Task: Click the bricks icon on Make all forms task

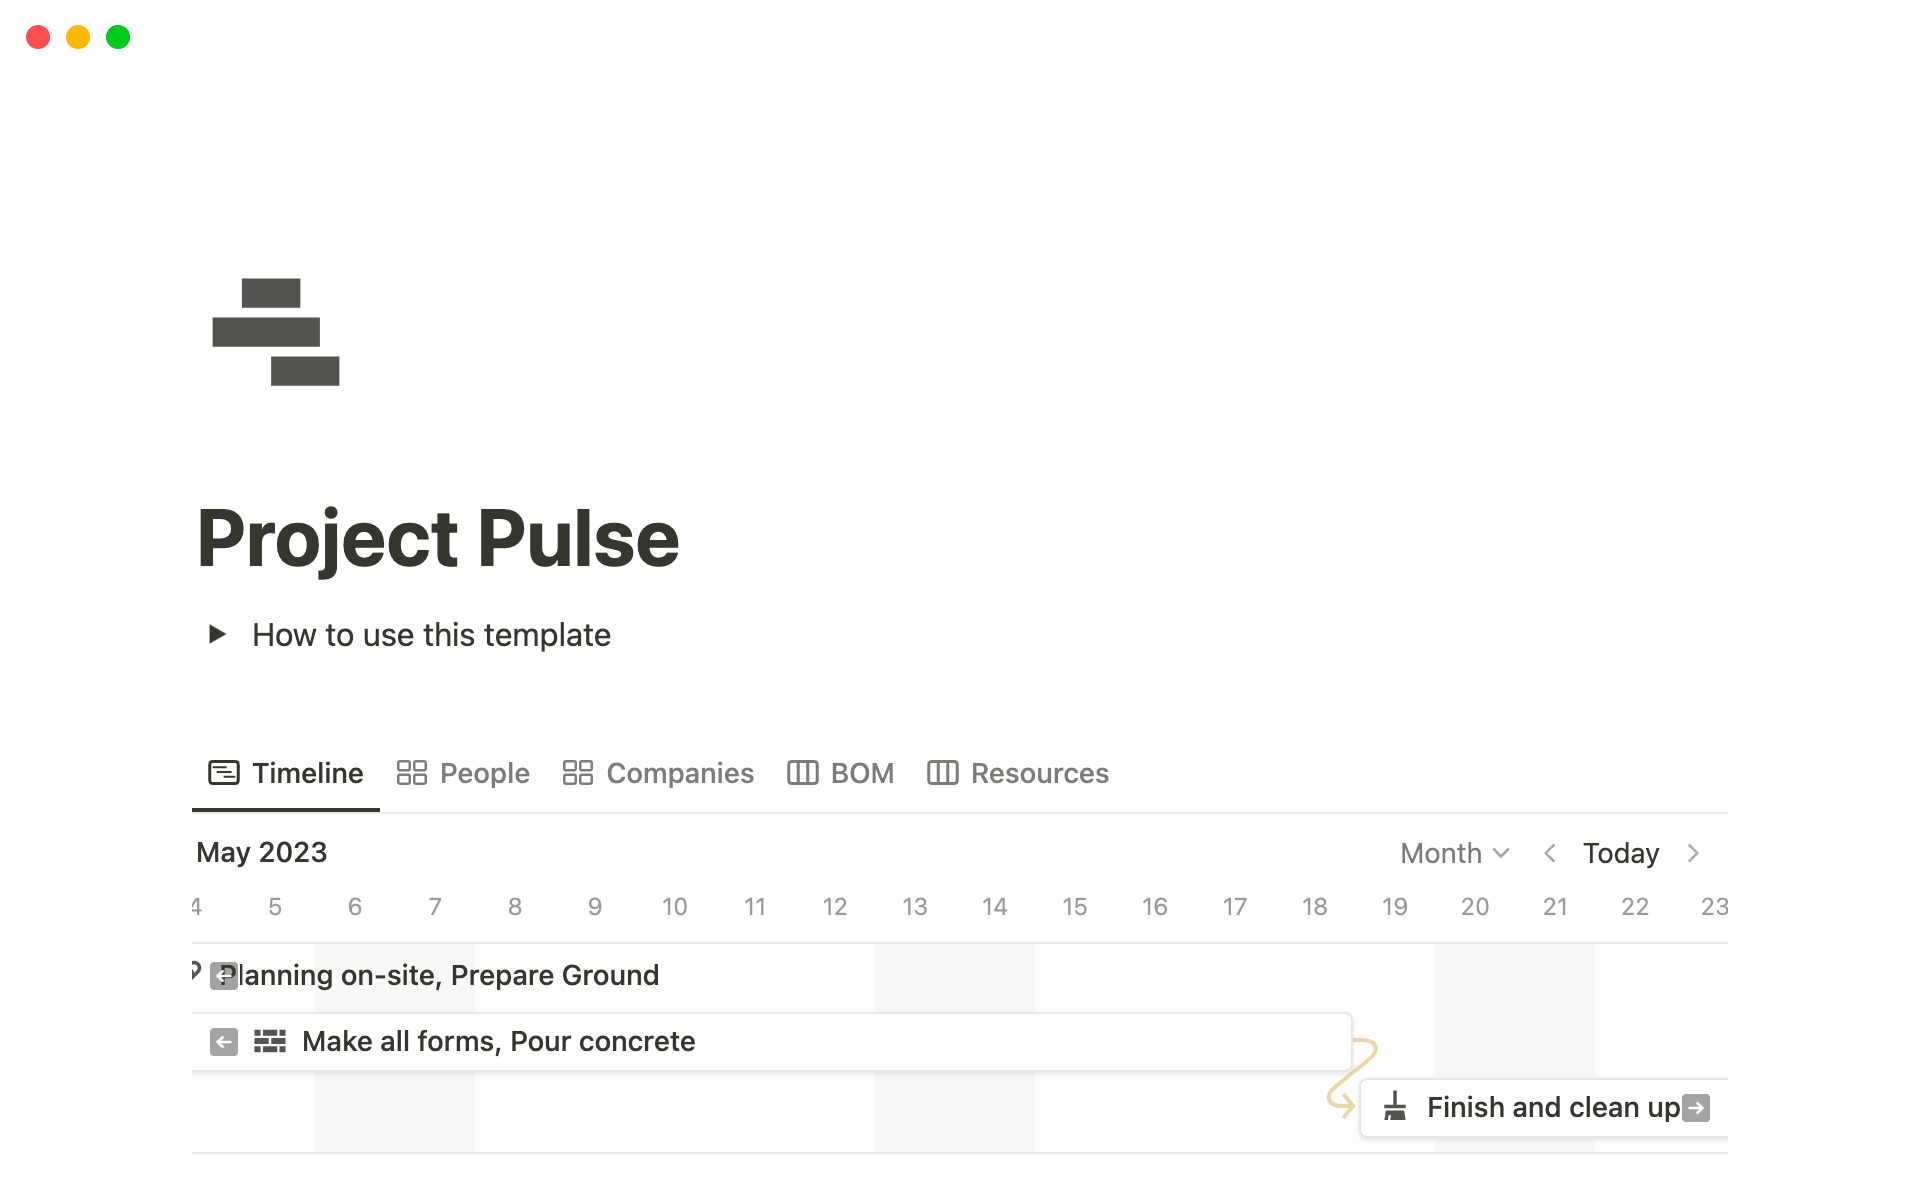Action: pos(268,1041)
